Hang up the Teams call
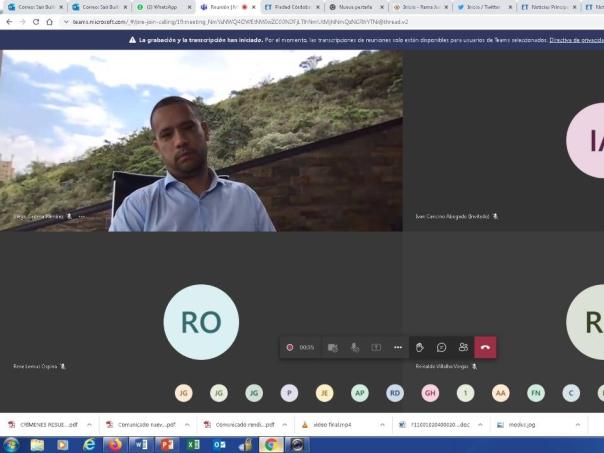Image resolution: width=604 pixels, height=453 pixels. (485, 347)
